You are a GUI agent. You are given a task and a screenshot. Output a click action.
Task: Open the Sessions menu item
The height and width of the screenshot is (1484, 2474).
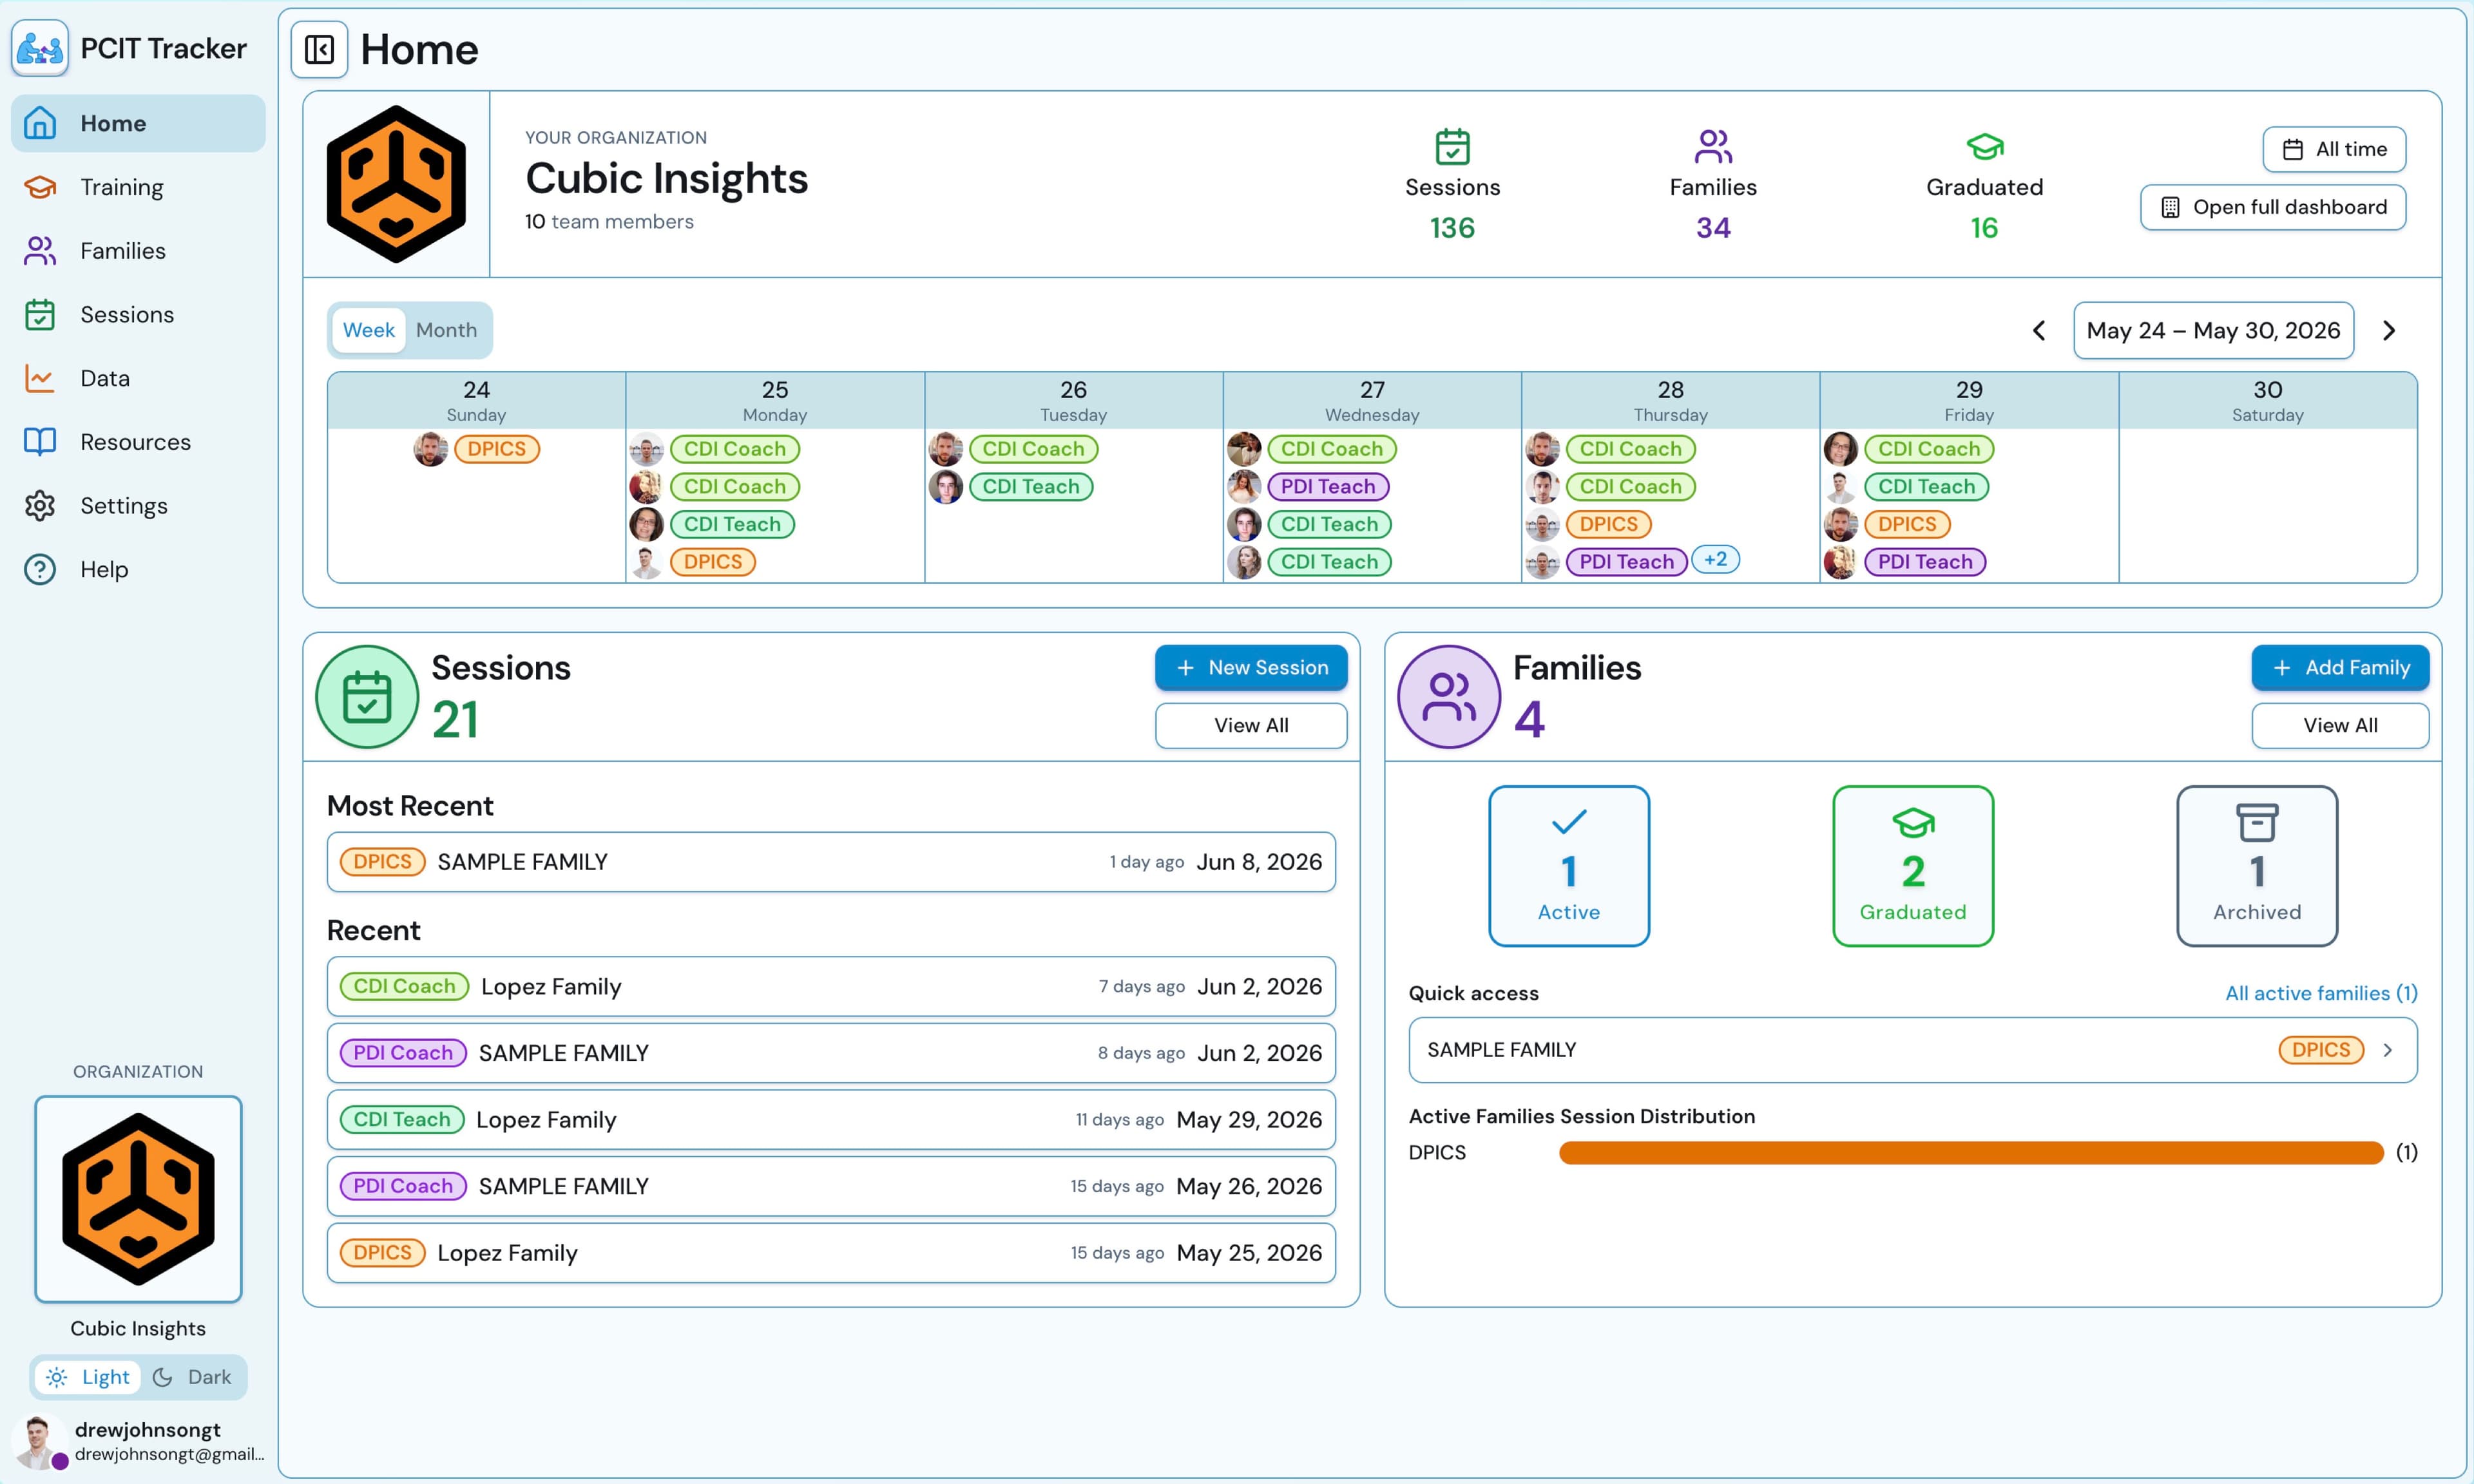point(138,314)
